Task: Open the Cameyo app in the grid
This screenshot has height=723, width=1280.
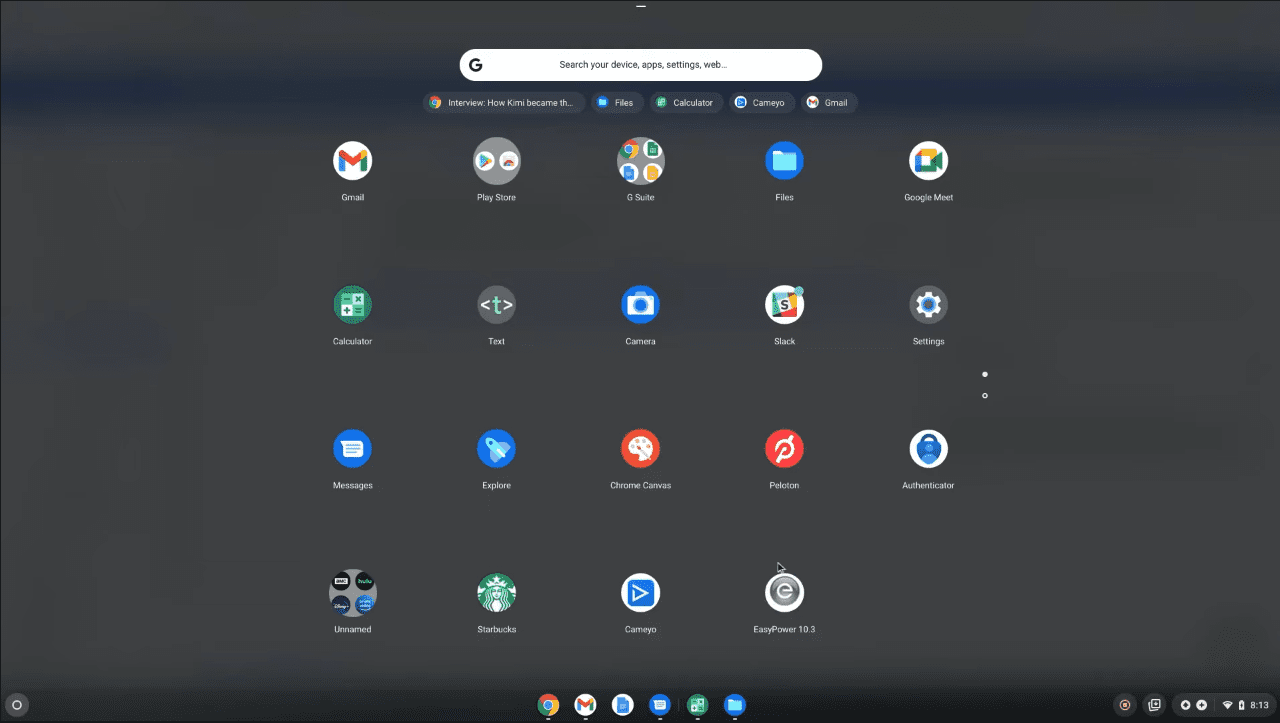Action: [x=640, y=593]
